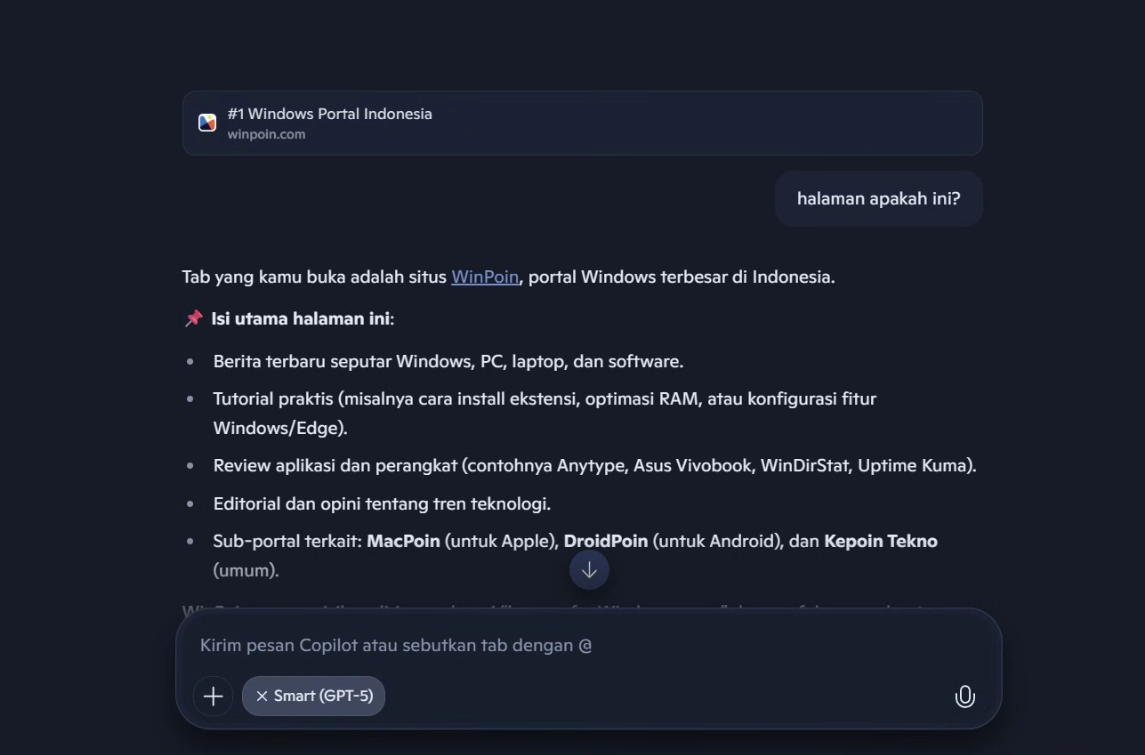The height and width of the screenshot is (755, 1145).
Task: Click the "Isi utama halaman ini" heading
Action: [301, 319]
